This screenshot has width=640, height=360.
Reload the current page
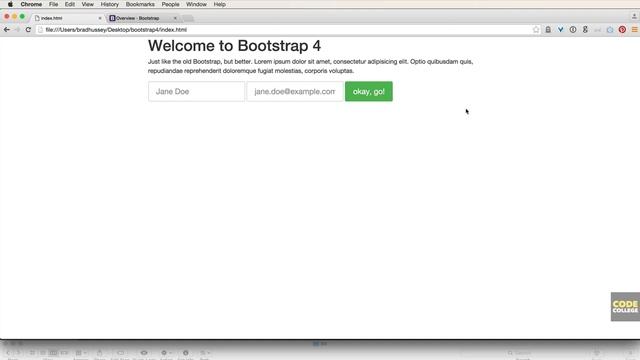[28, 29]
